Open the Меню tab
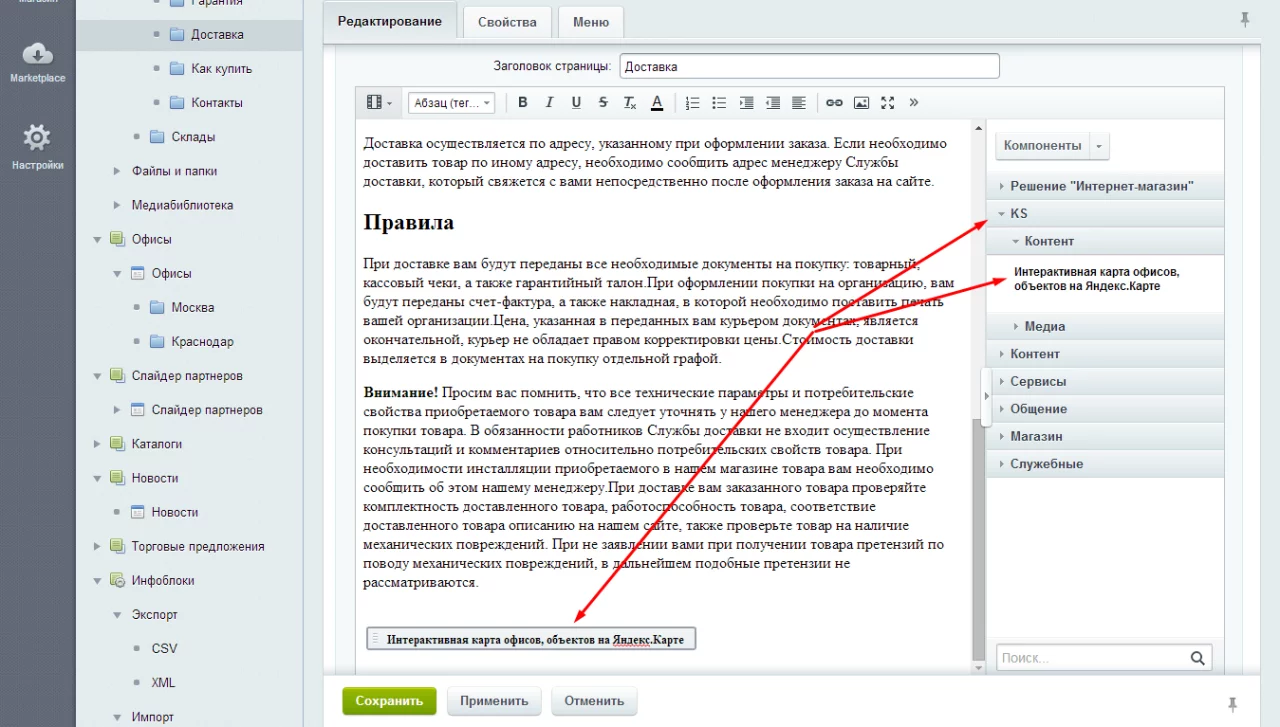This screenshot has height=727, width=1280. (x=591, y=22)
